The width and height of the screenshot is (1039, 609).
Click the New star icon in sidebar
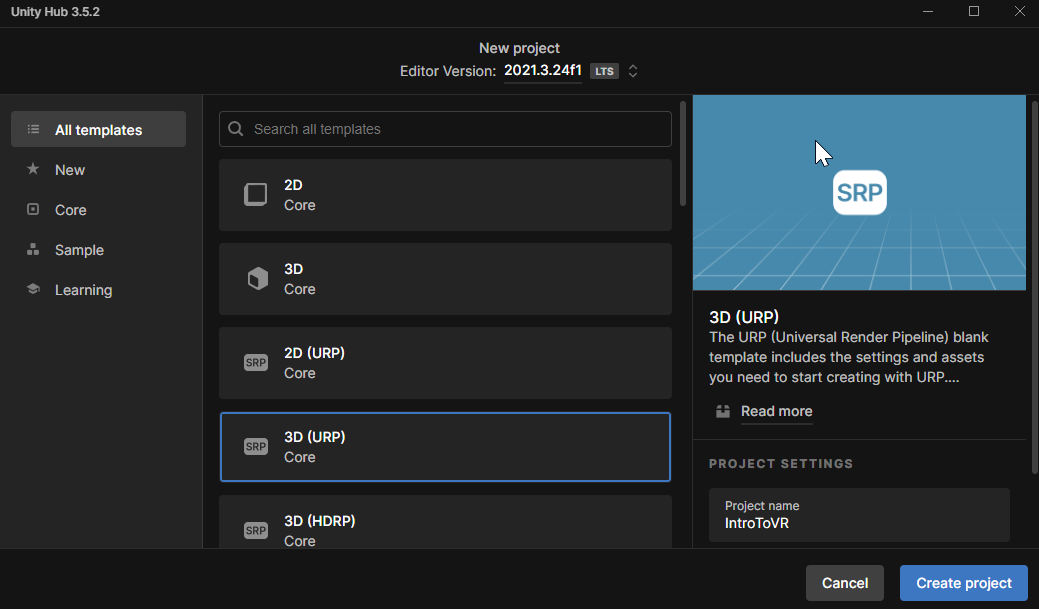[x=33, y=169]
